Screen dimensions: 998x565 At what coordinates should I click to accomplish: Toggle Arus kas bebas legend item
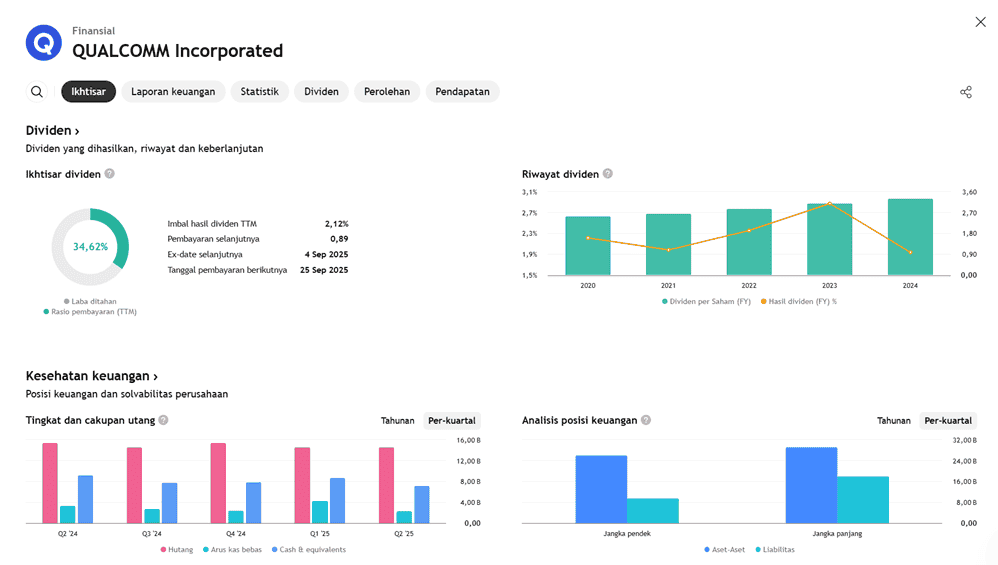click(232, 550)
